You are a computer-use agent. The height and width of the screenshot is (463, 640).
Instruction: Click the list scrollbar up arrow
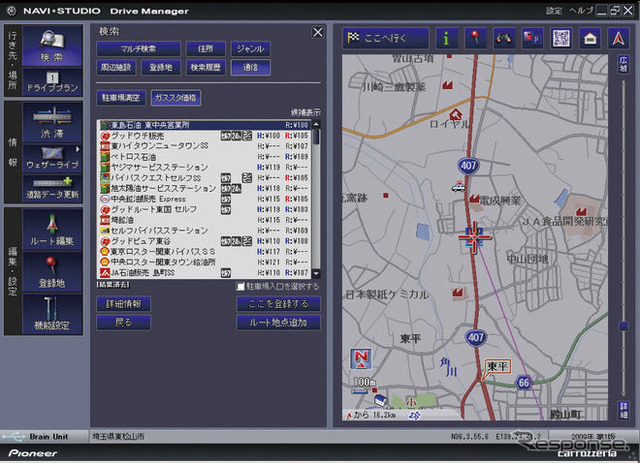[x=316, y=124]
